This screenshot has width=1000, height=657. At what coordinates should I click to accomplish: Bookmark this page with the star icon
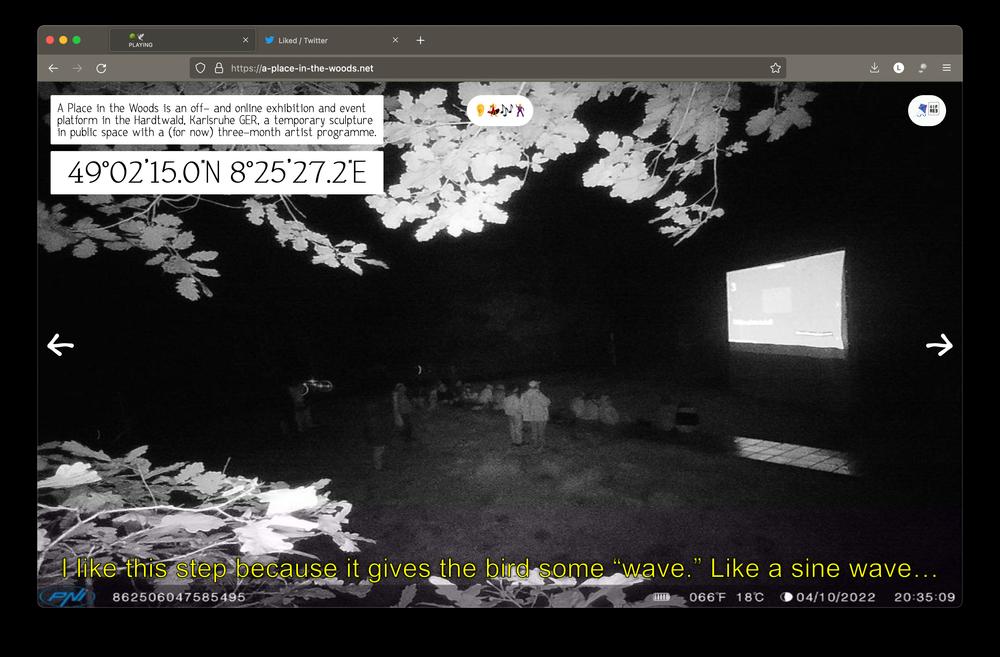[776, 68]
